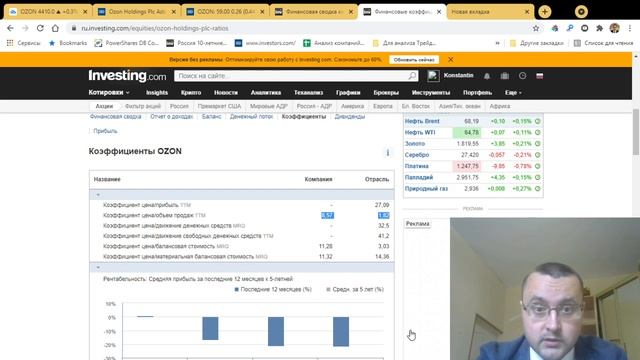Click the clock icon in the Платина row
The width and height of the screenshot is (640, 360).
pyautogui.click(x=538, y=166)
